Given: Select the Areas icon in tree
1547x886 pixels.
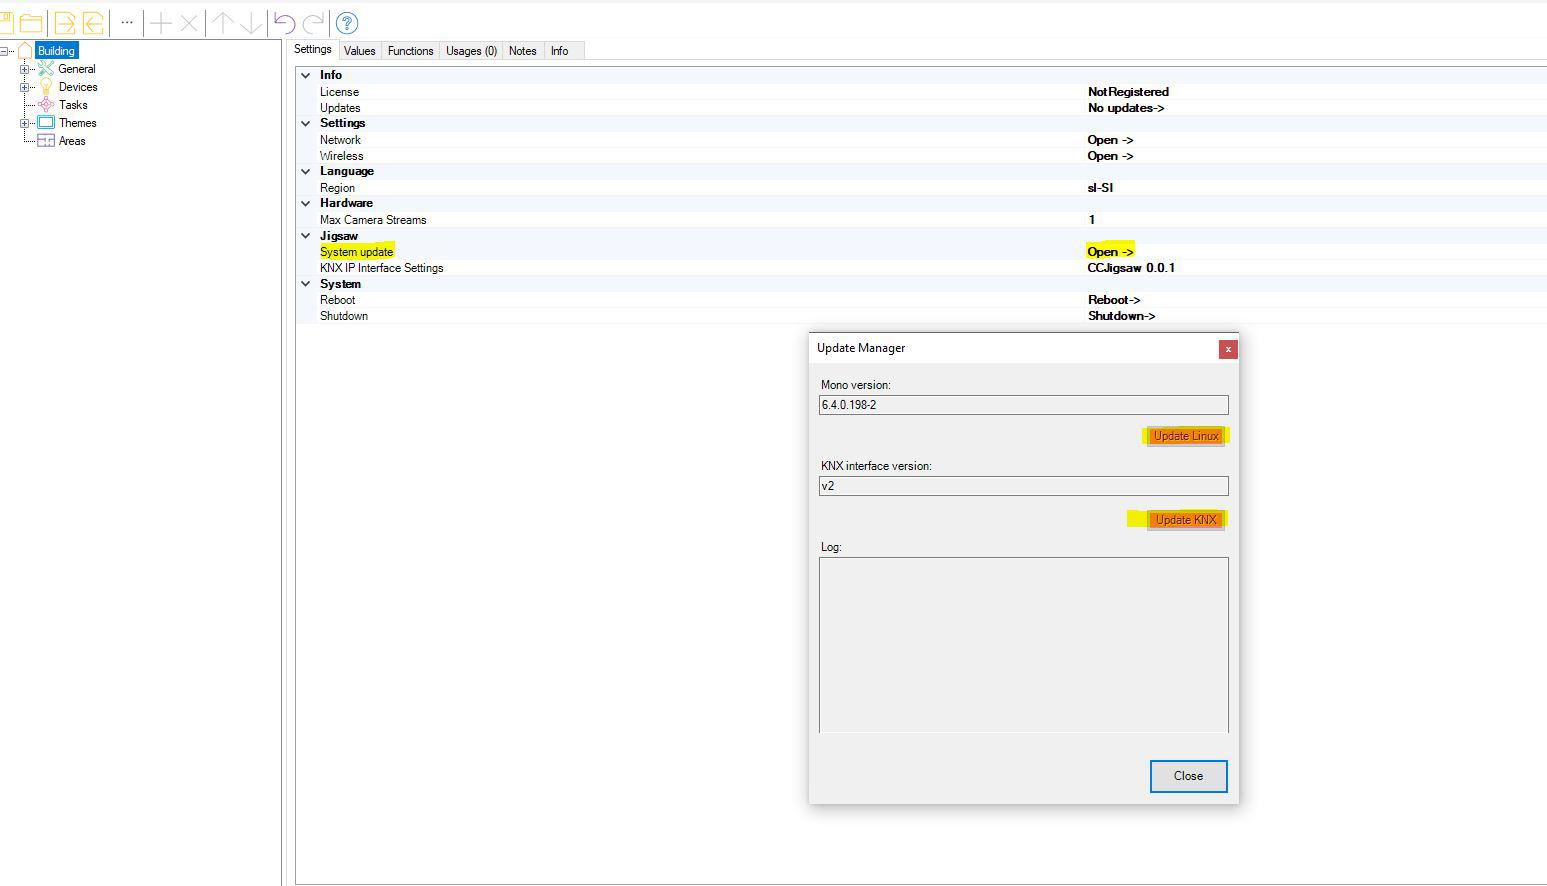Looking at the screenshot, I should coord(46,141).
